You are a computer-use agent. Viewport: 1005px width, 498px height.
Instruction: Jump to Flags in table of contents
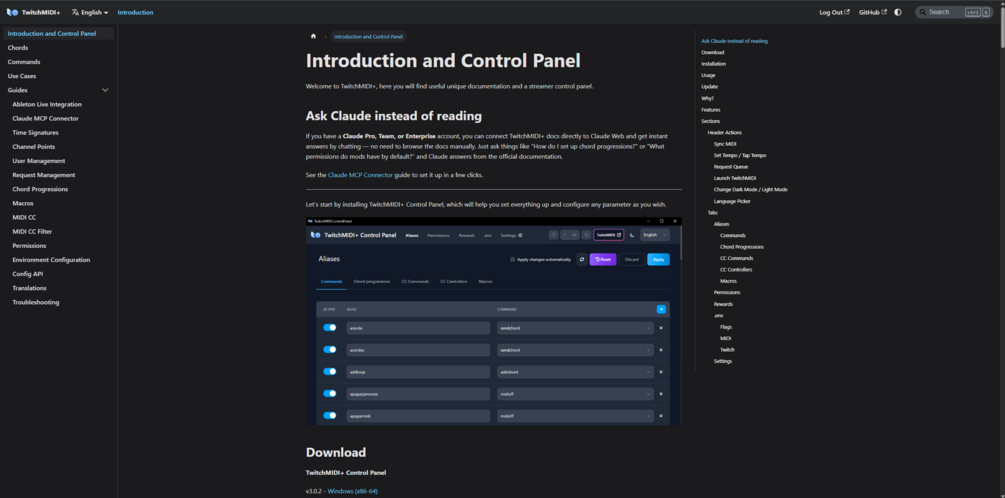(726, 327)
